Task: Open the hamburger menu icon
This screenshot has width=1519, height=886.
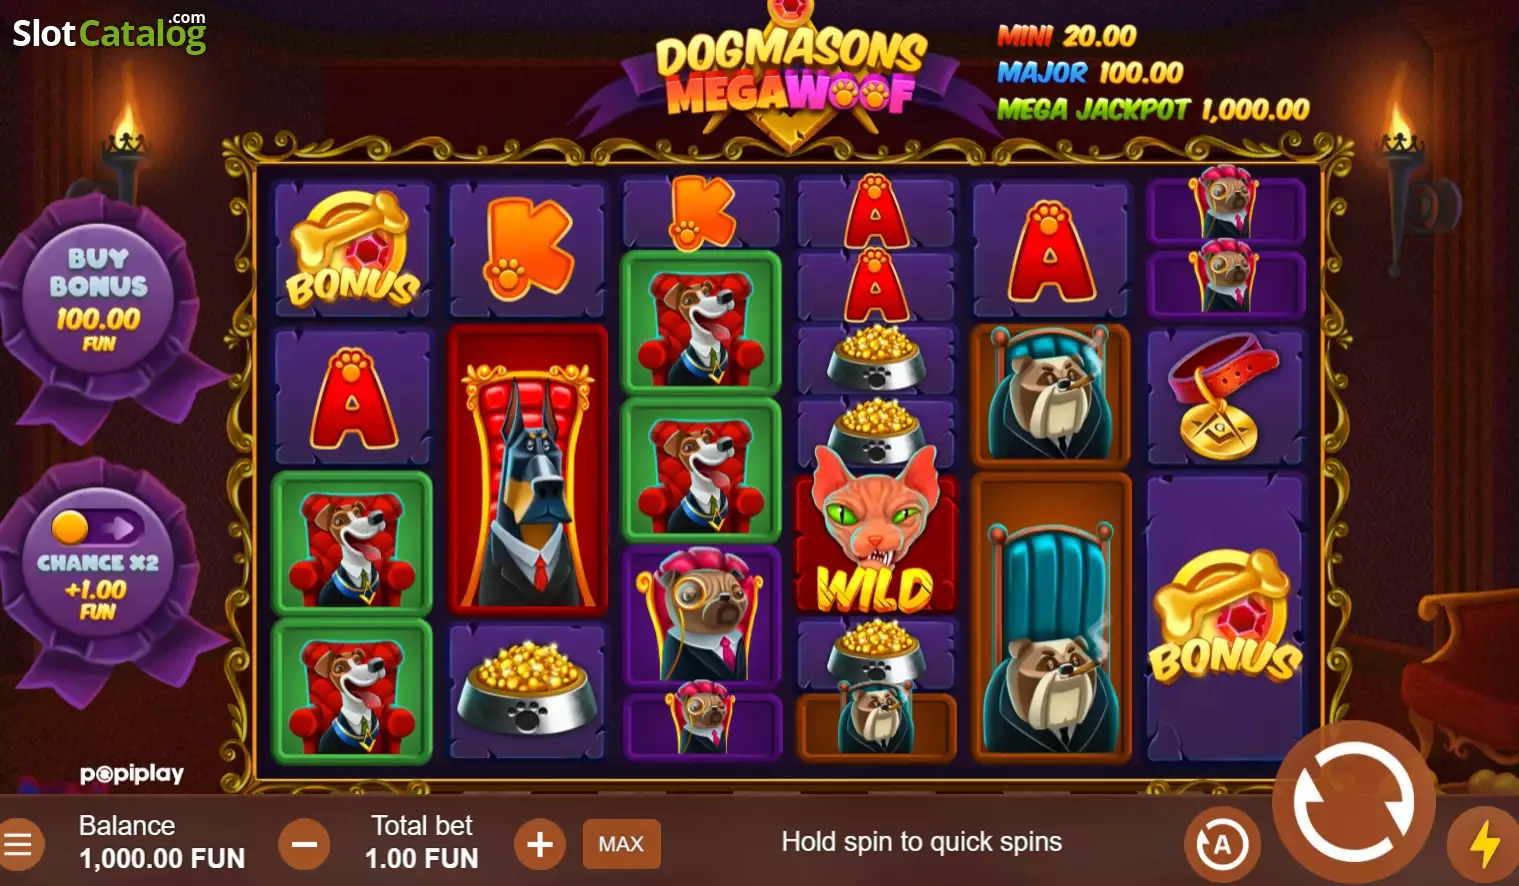Action: coord(18,844)
